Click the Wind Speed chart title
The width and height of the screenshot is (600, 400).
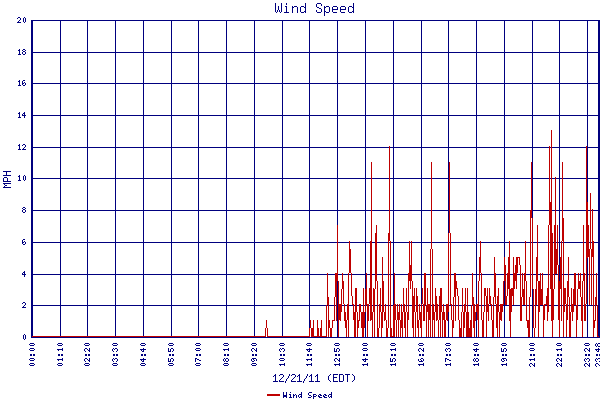(x=315, y=8)
